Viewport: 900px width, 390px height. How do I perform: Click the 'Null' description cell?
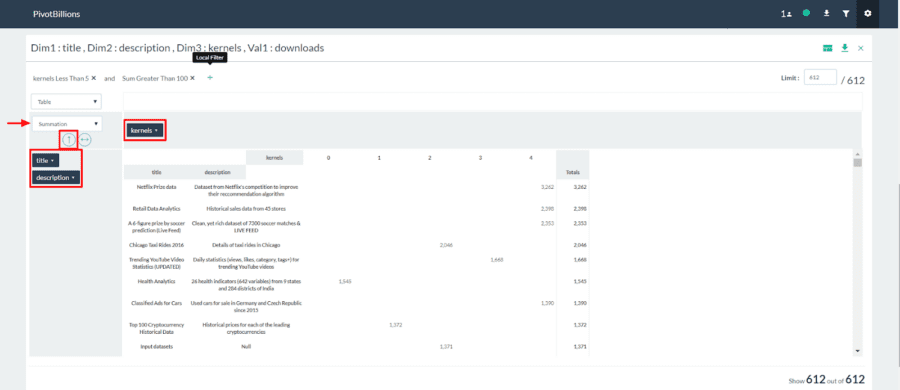click(246, 346)
